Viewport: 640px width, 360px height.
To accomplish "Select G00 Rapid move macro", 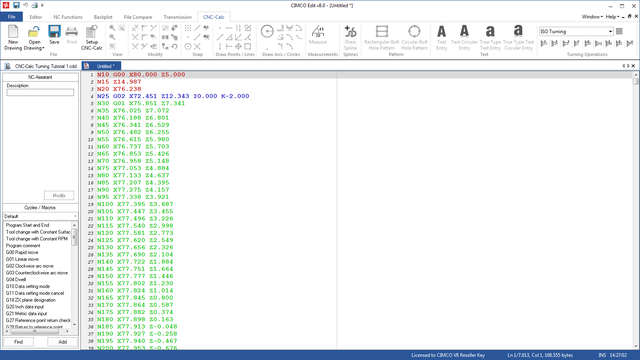I will pos(22,252).
